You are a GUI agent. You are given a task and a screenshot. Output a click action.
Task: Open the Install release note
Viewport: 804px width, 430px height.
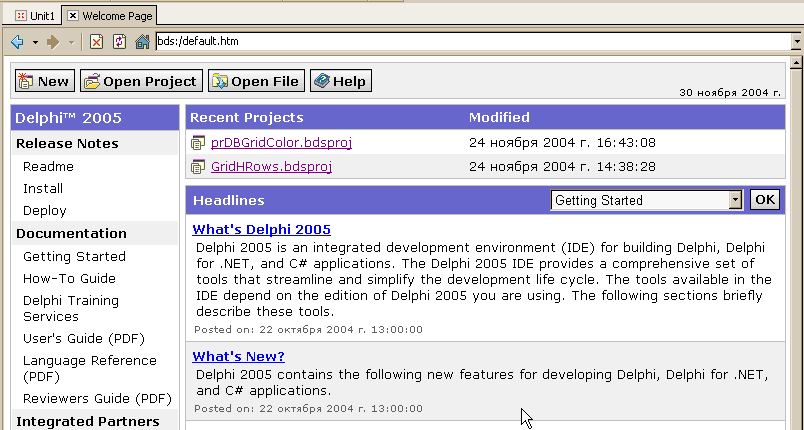(x=43, y=189)
